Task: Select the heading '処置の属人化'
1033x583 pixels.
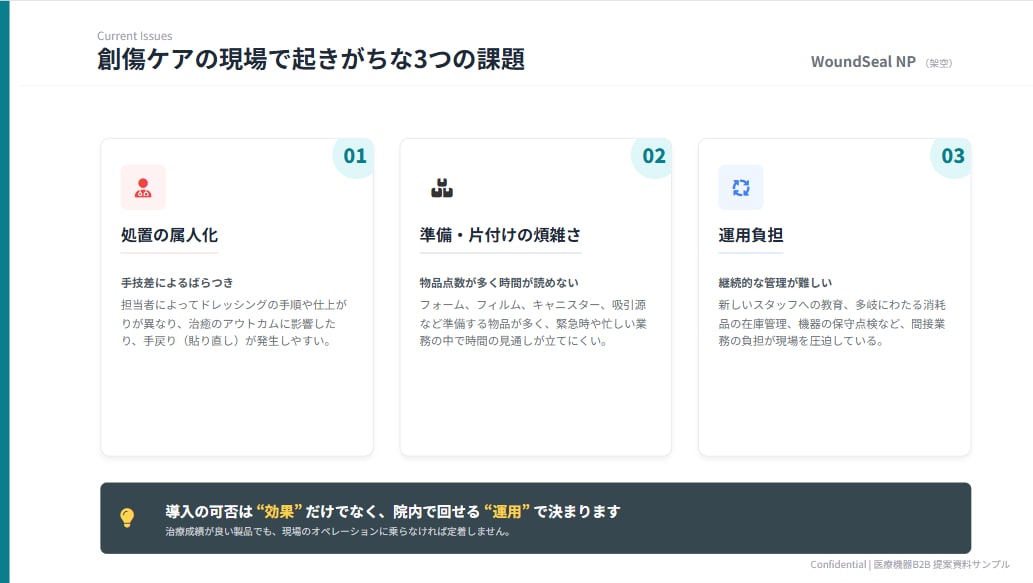Action: (169, 235)
